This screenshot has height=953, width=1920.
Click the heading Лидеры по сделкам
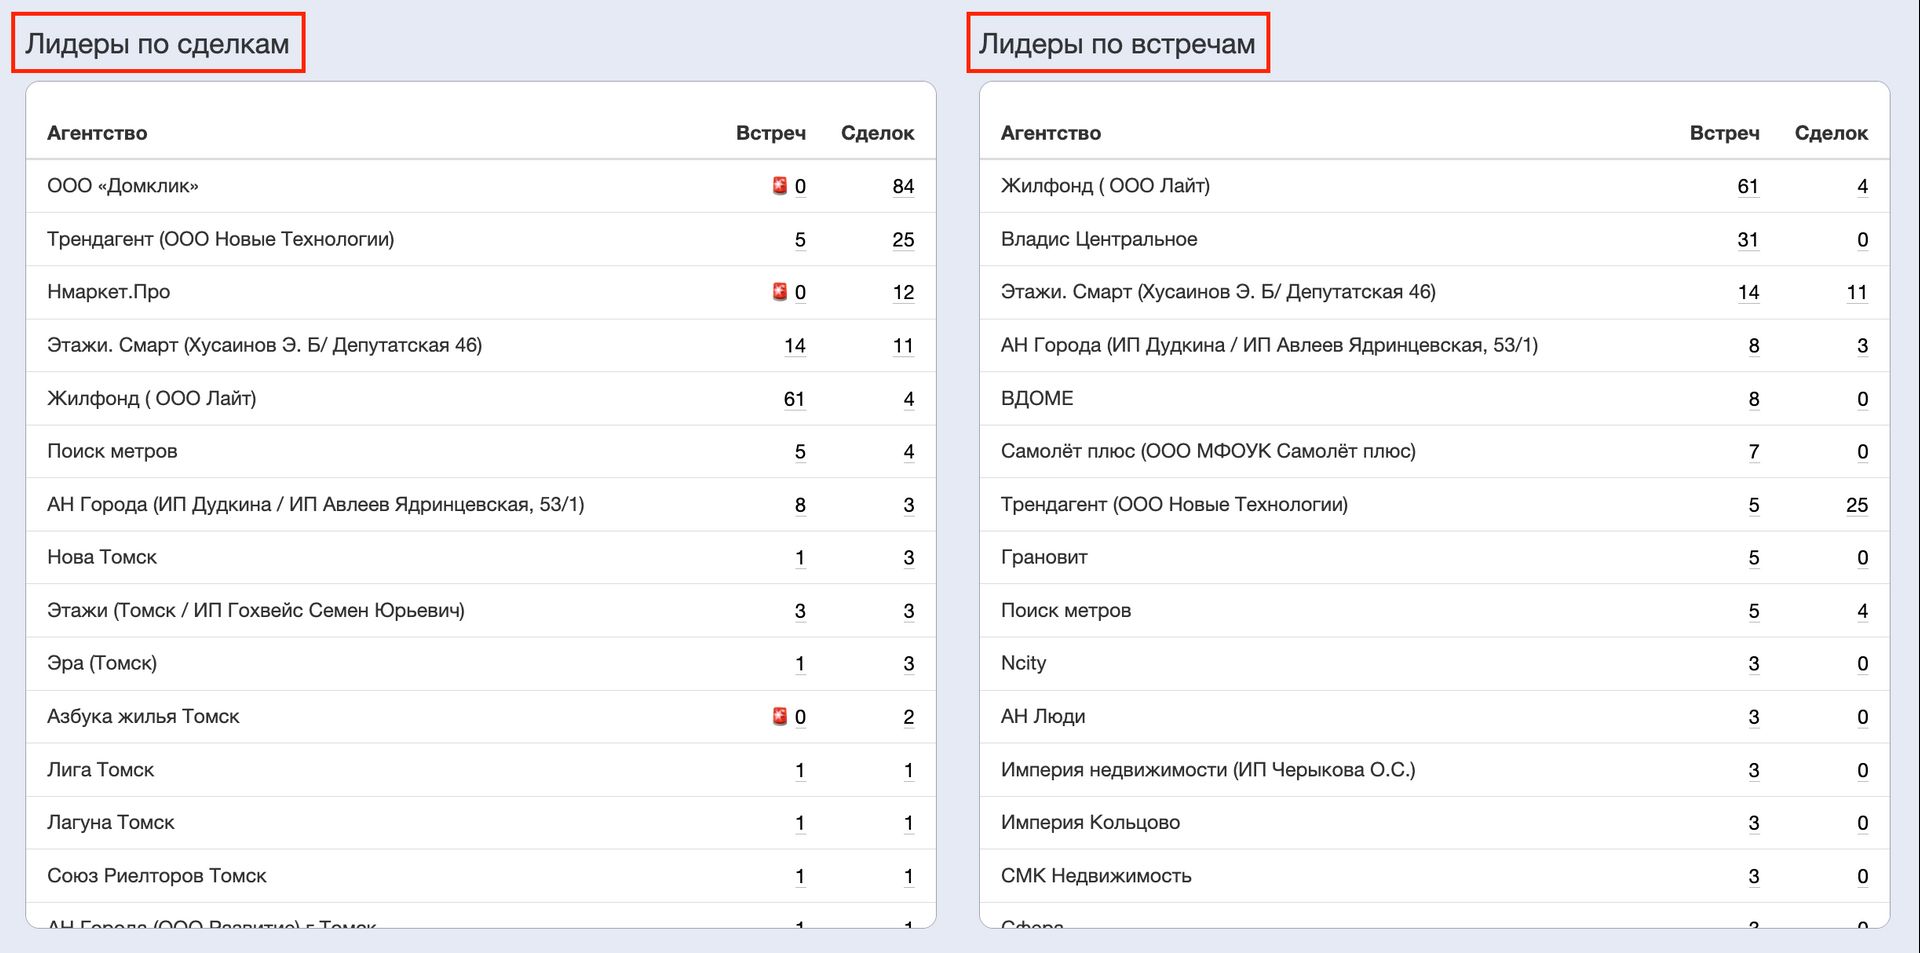(157, 44)
